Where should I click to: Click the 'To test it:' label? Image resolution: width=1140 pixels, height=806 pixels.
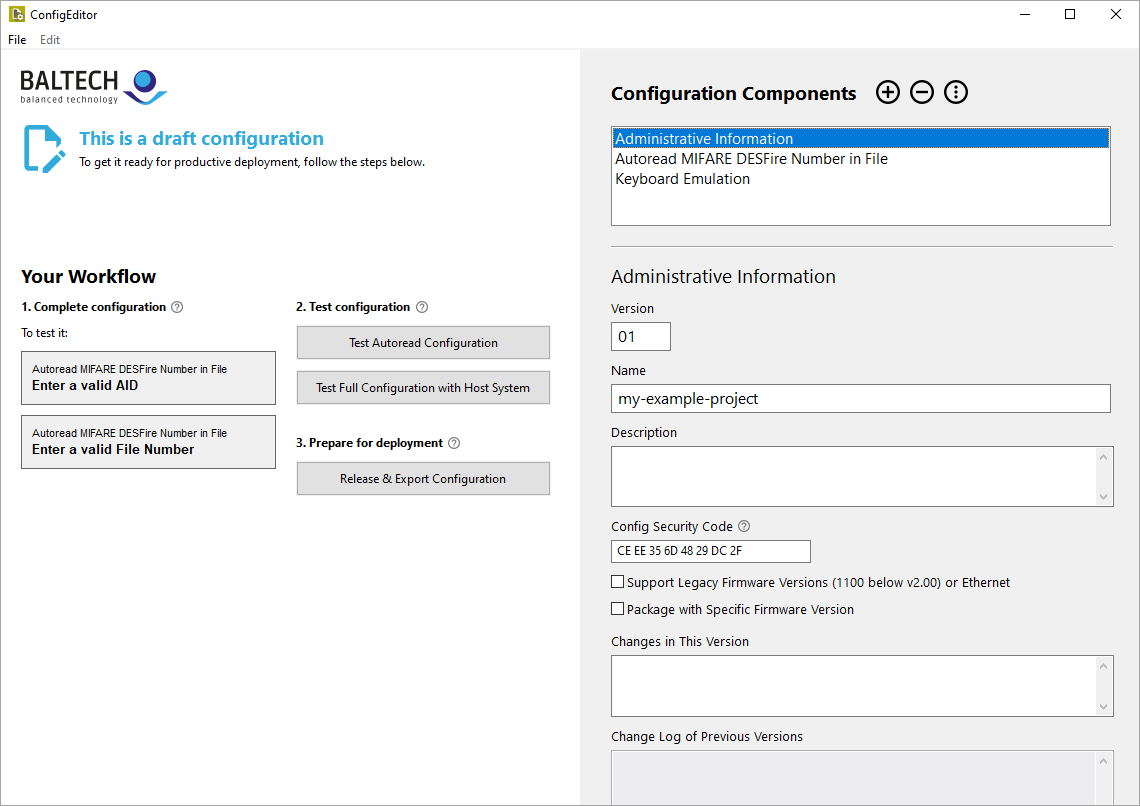point(44,333)
